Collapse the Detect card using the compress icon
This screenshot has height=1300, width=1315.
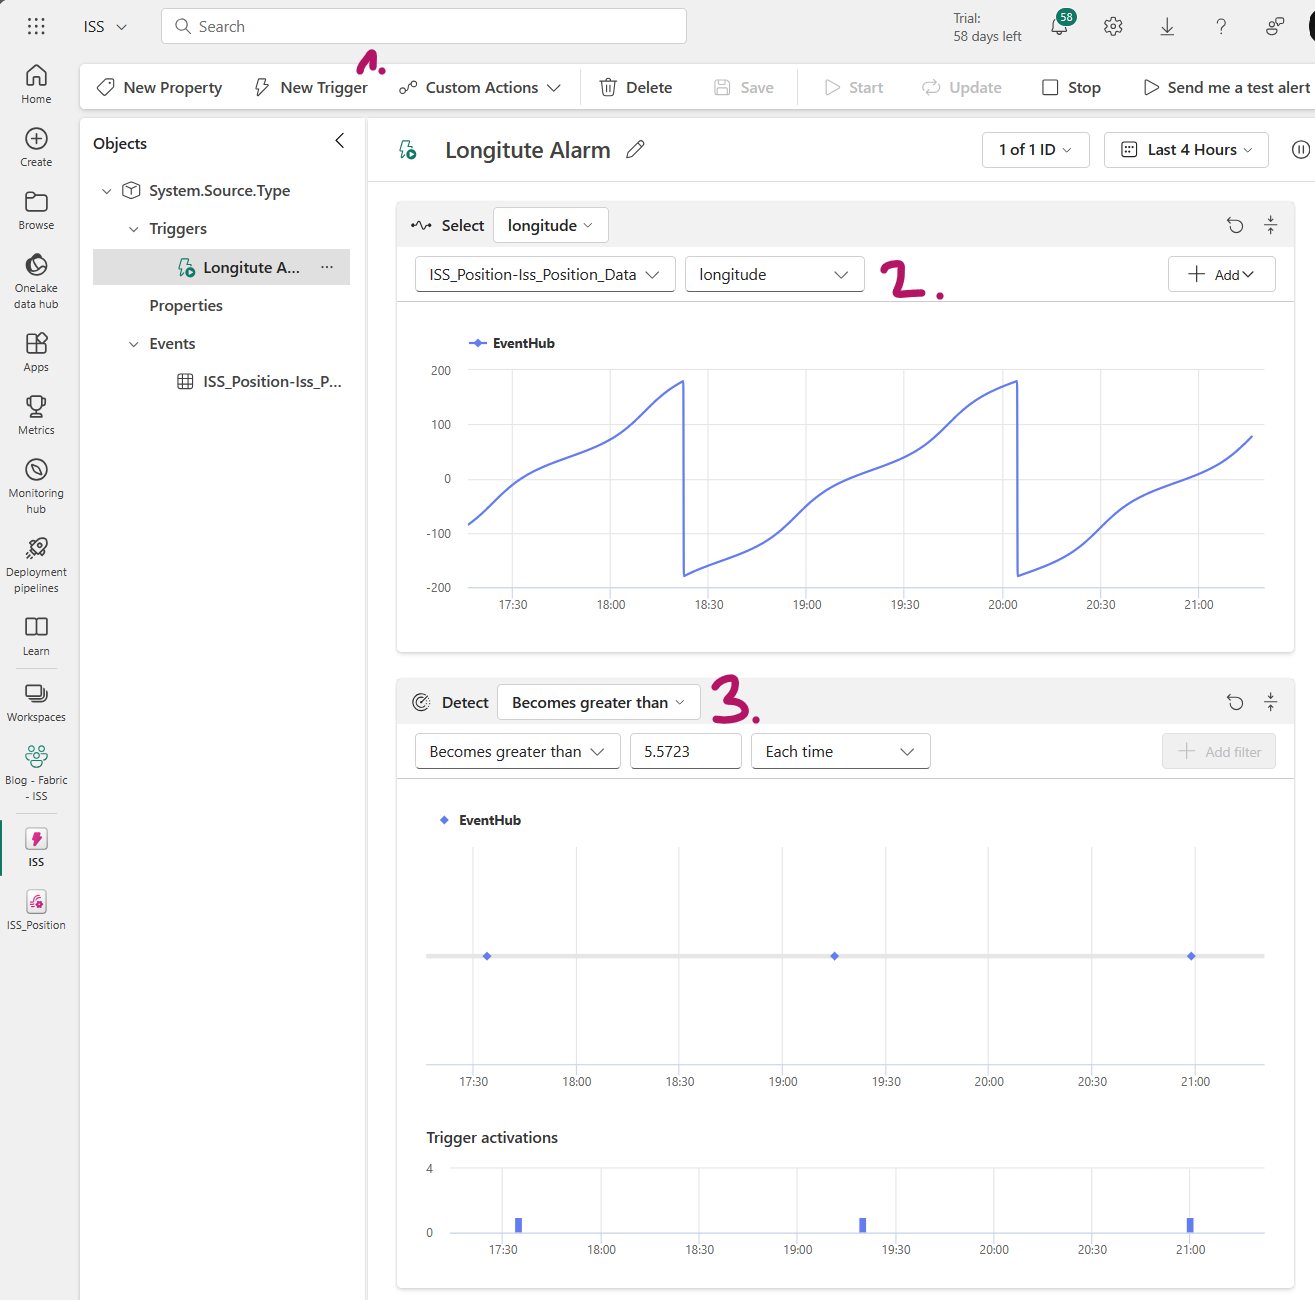pos(1271,702)
